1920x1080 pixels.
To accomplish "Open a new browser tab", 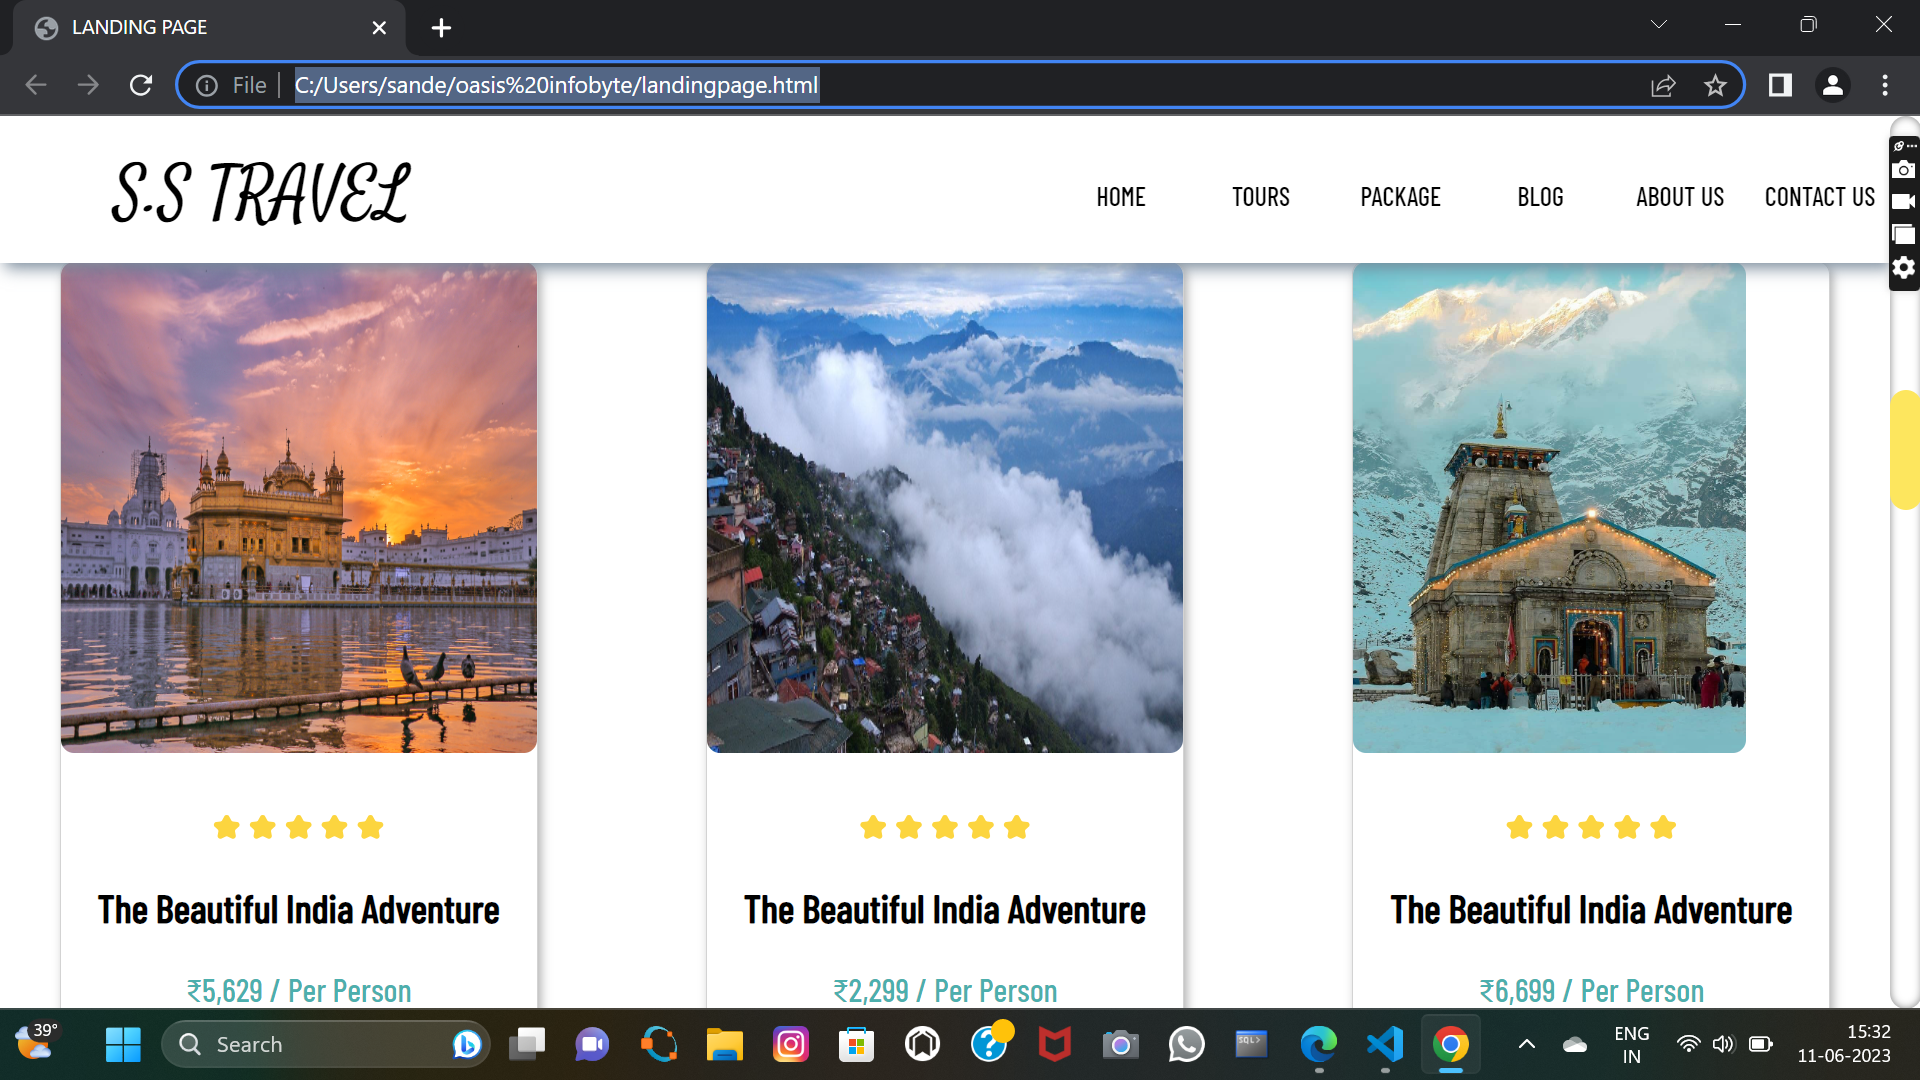I will click(x=441, y=28).
